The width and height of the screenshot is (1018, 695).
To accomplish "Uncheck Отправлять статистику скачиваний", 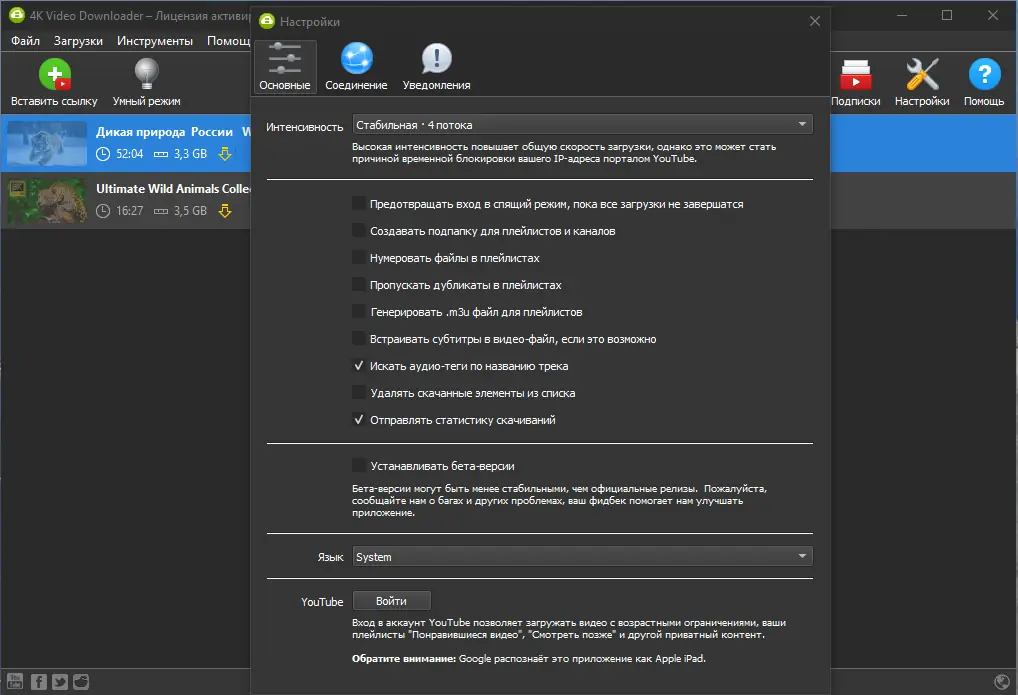I will (x=358, y=420).
